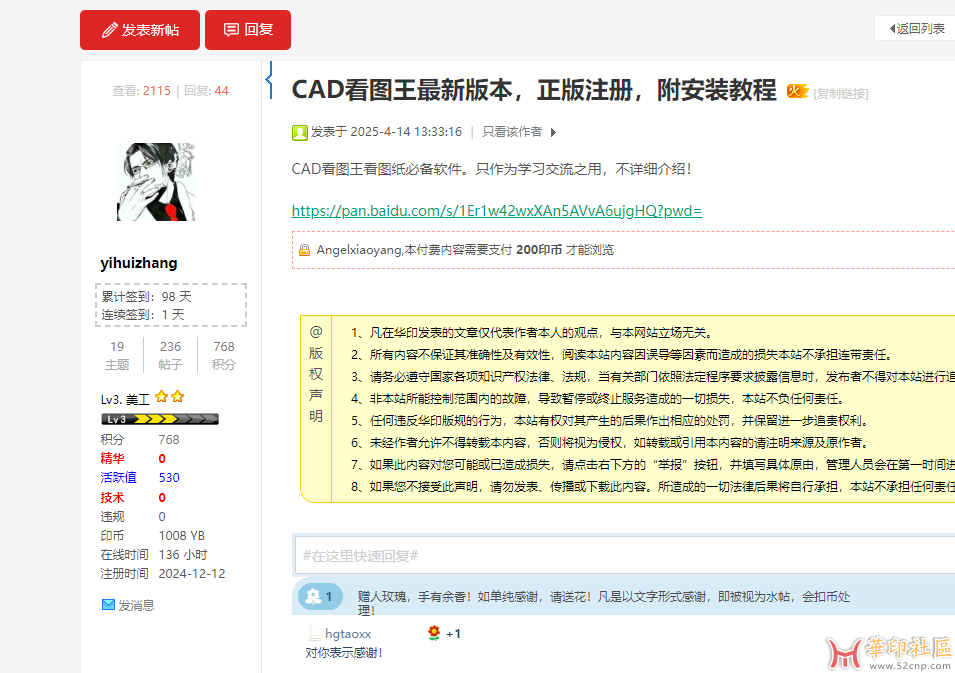View the 768 积分 points count
The width and height of the screenshot is (955, 673).
(x=224, y=355)
